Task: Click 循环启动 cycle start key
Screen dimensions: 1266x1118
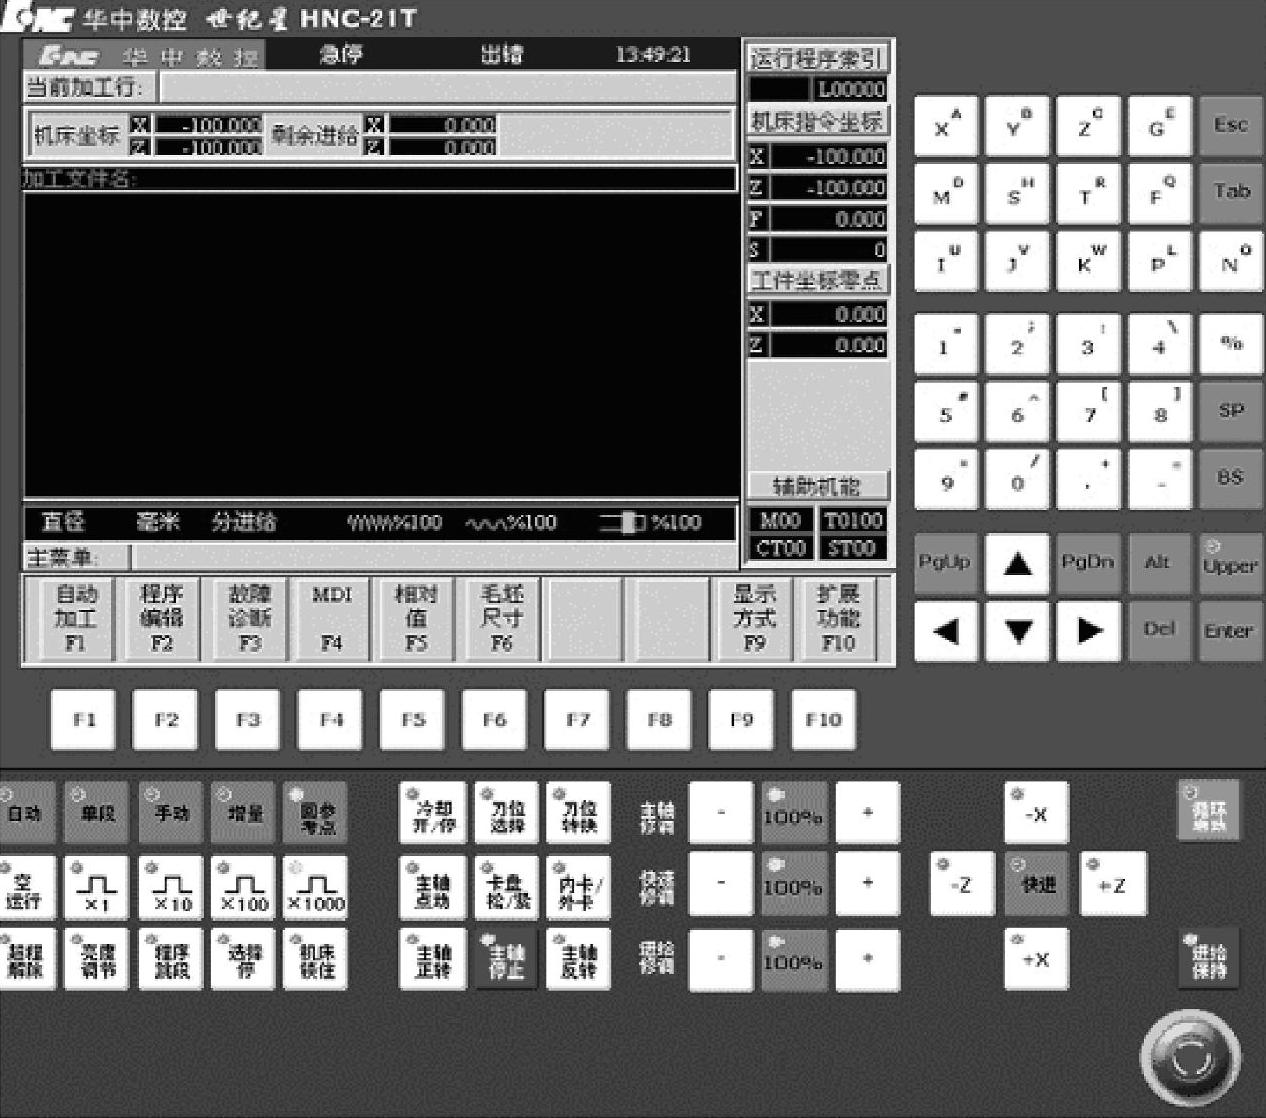Action: coord(1209,811)
